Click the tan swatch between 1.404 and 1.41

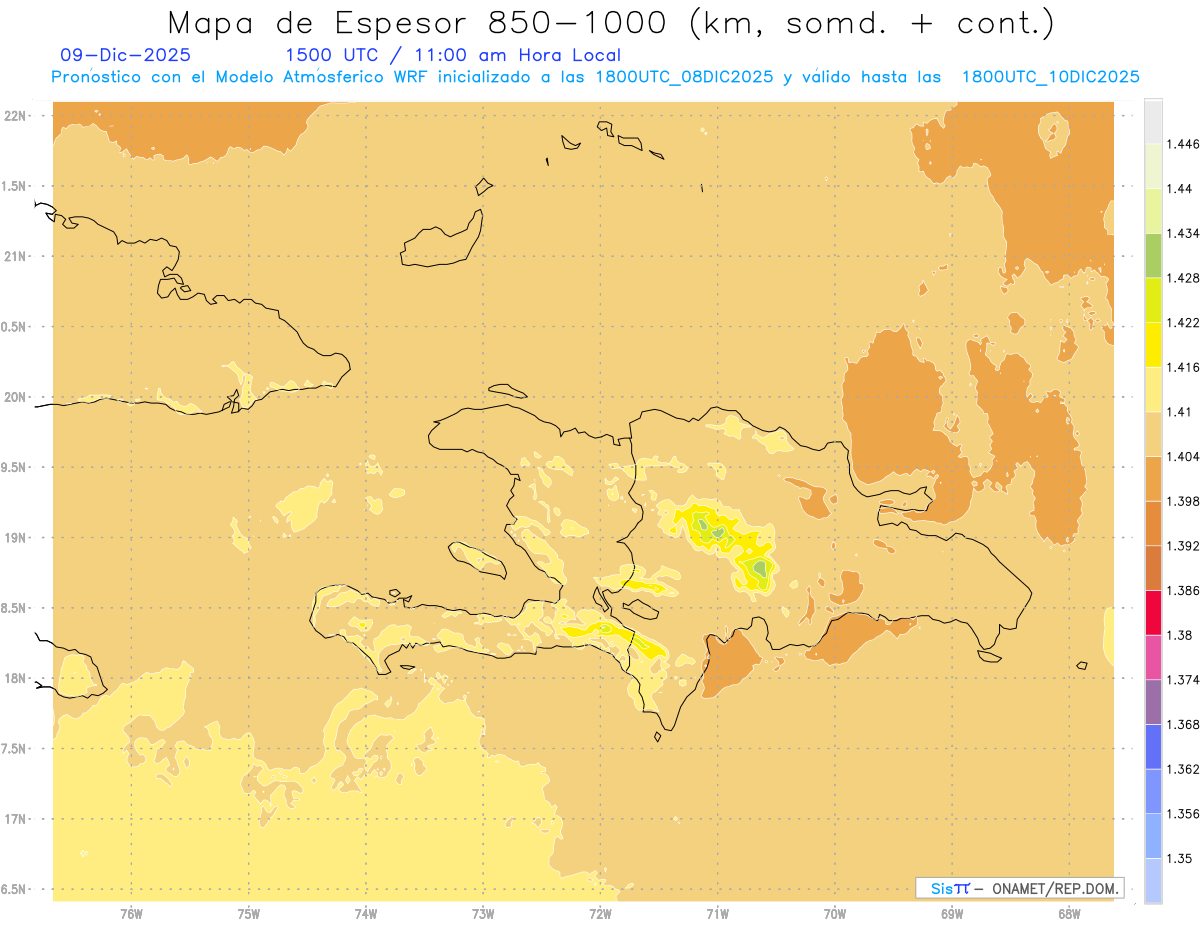[x=1153, y=434]
